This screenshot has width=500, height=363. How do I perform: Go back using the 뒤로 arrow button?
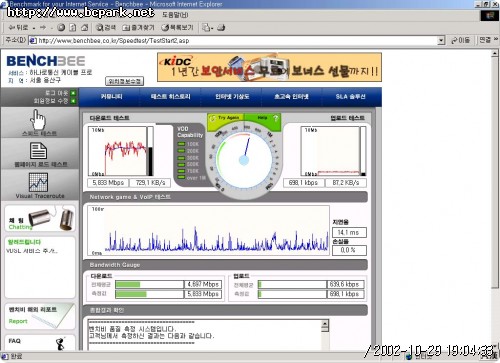pos(18,28)
